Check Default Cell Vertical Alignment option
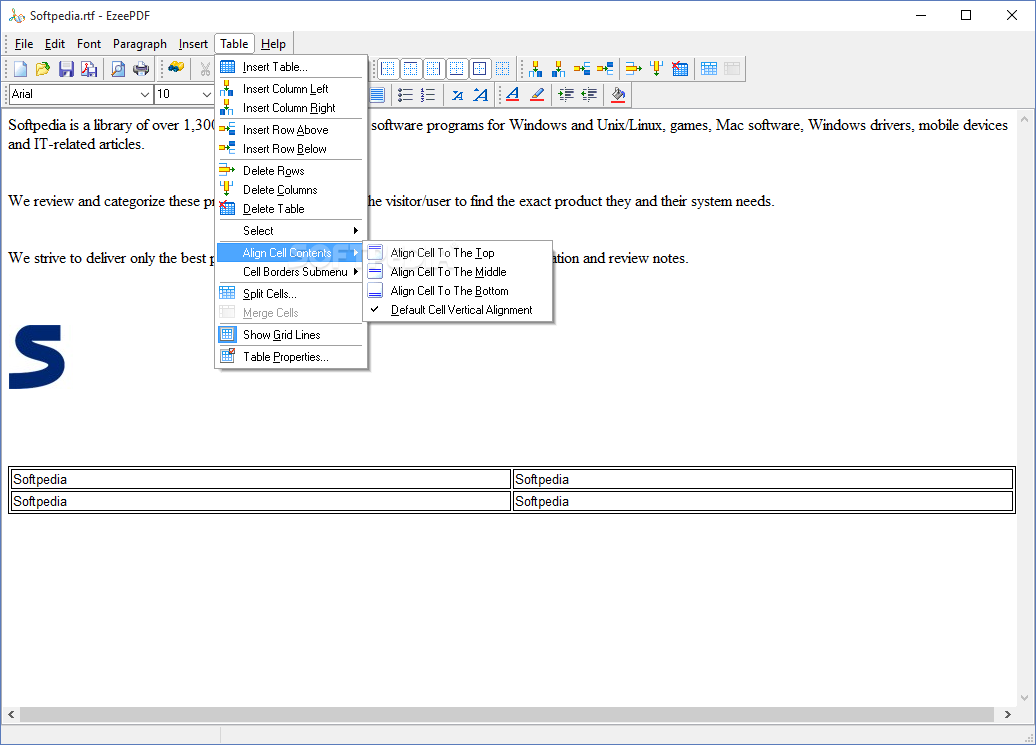Screen dimensions: 1036x745 458,310
